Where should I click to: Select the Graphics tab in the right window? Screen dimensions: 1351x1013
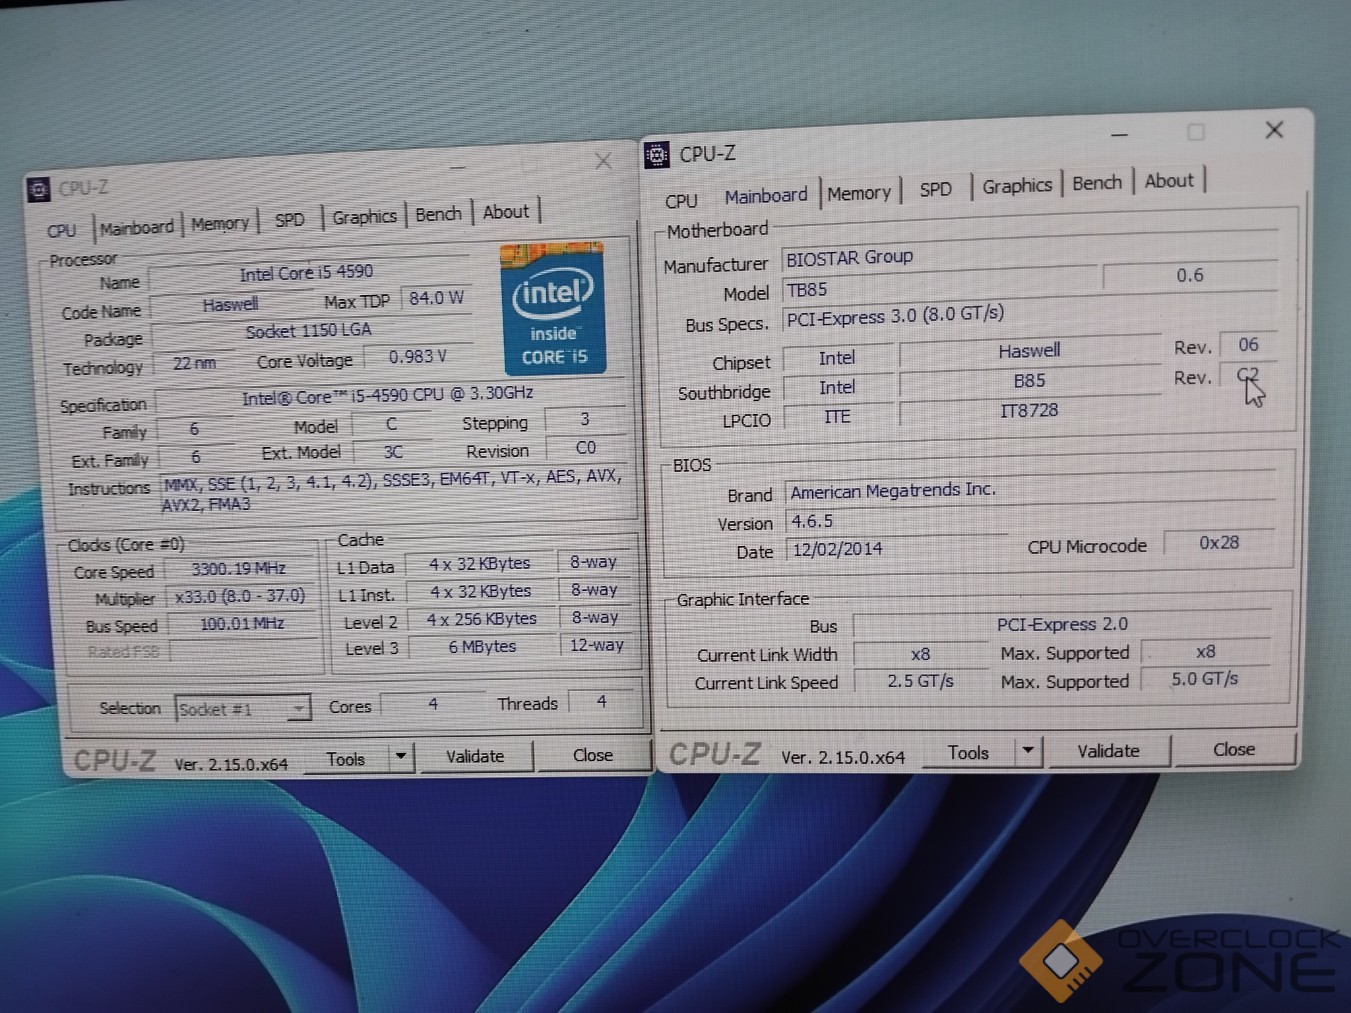[1017, 186]
